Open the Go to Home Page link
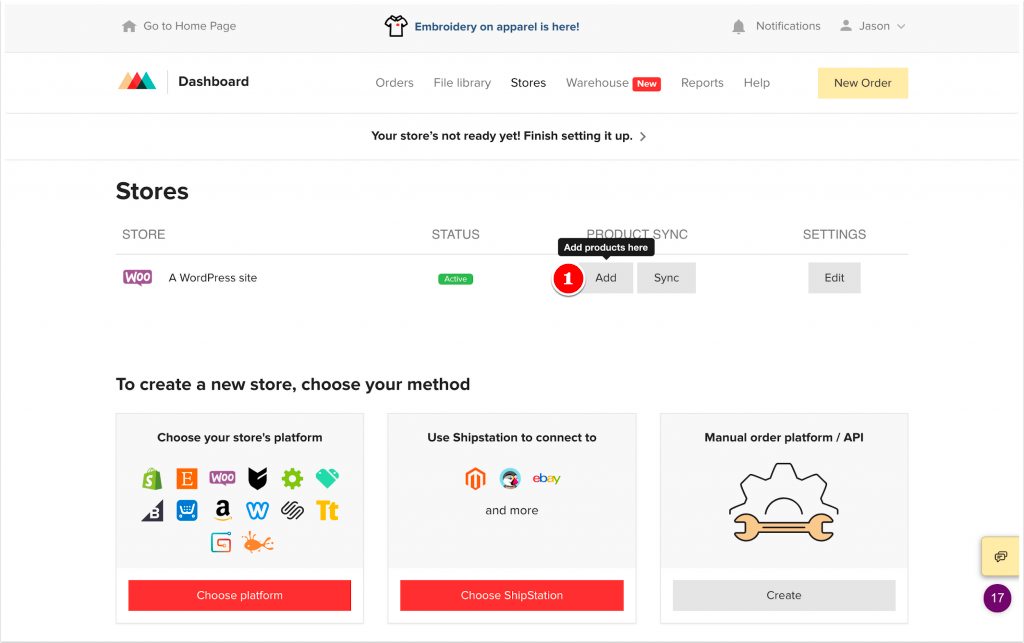This screenshot has width=1024, height=643. [189, 26]
